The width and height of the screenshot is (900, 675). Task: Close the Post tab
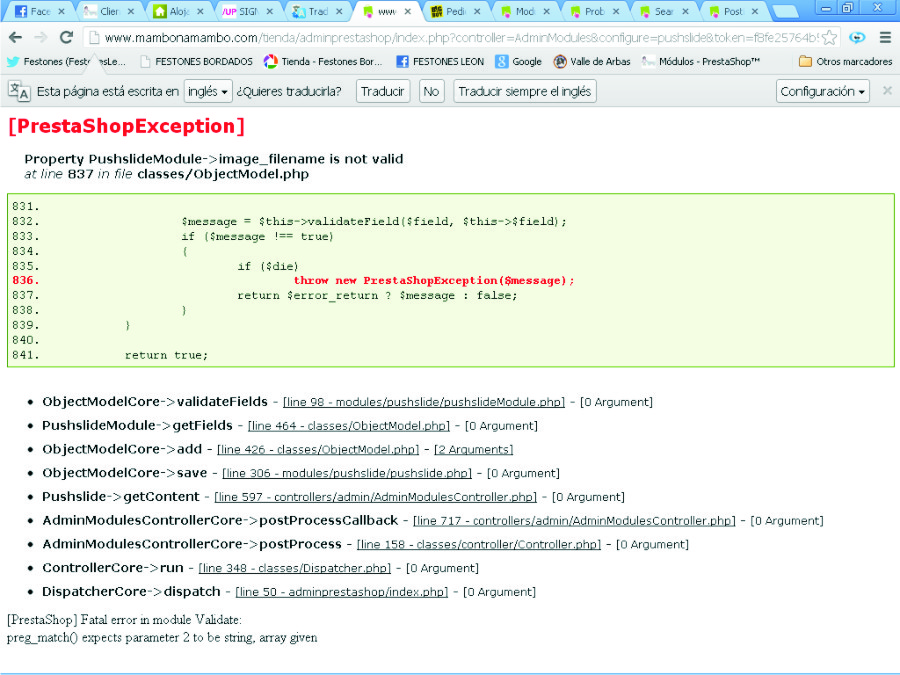click(755, 11)
